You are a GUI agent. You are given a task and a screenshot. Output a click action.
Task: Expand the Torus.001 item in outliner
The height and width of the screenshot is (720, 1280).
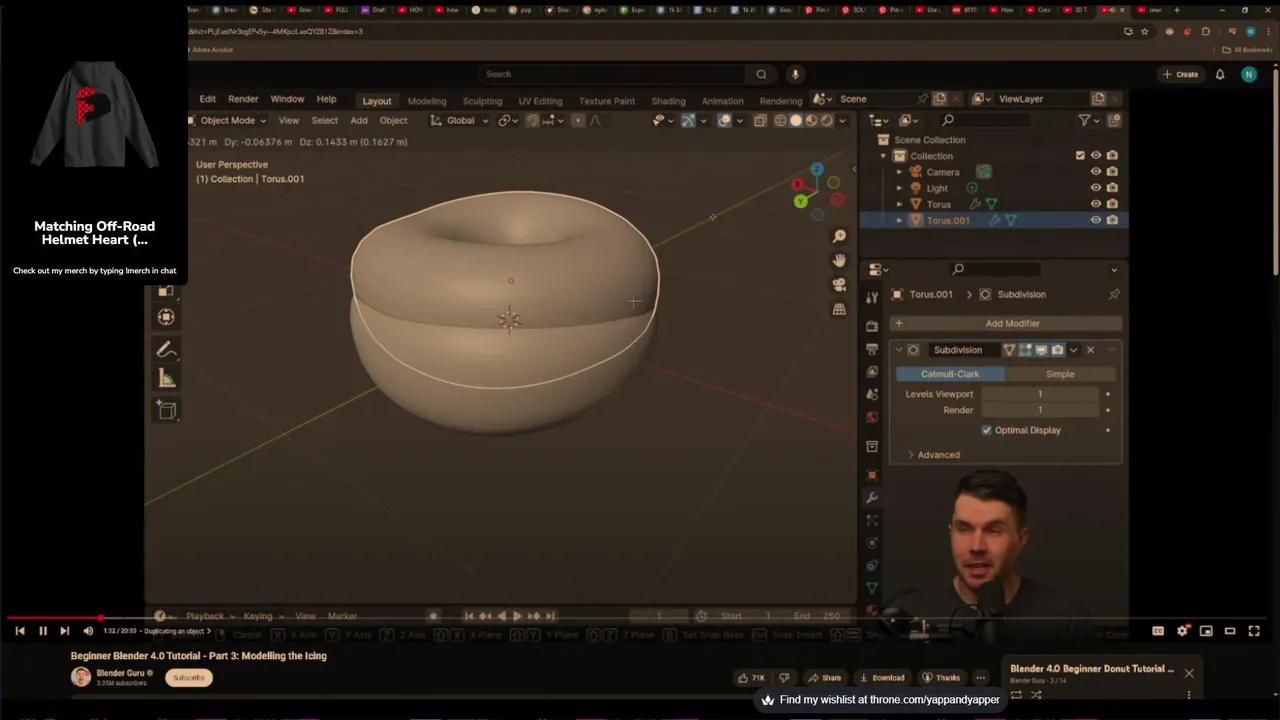tap(899, 220)
